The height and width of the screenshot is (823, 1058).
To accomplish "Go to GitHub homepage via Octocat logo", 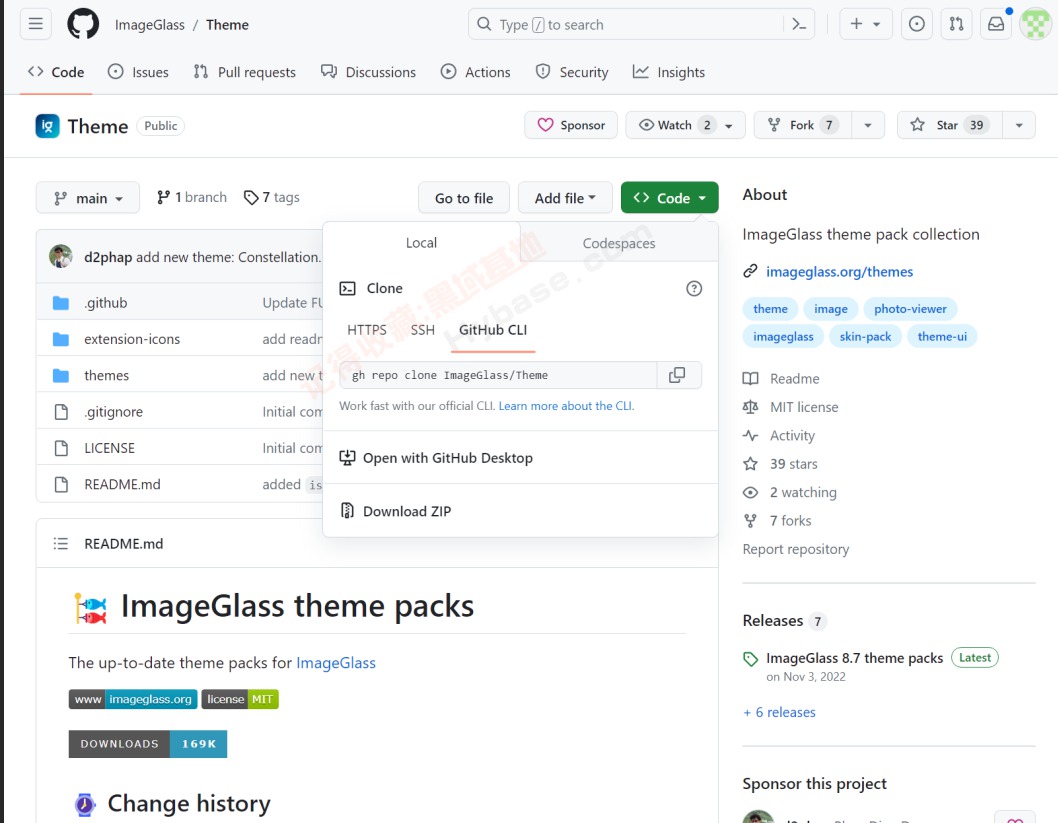I will (83, 24).
